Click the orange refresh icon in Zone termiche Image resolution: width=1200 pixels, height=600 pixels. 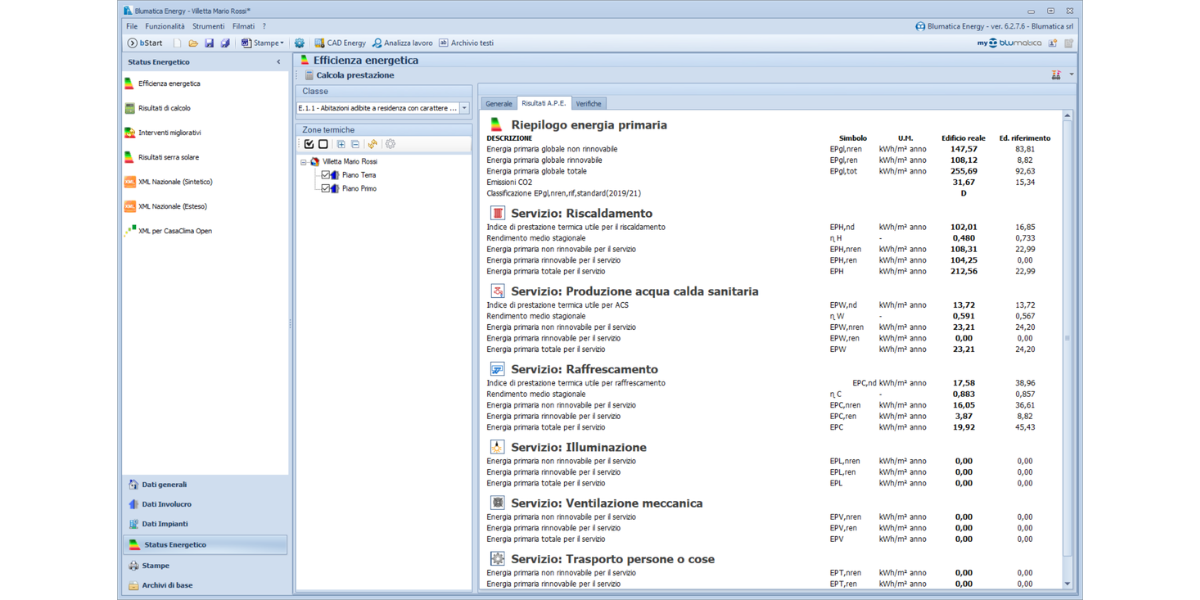(x=373, y=144)
